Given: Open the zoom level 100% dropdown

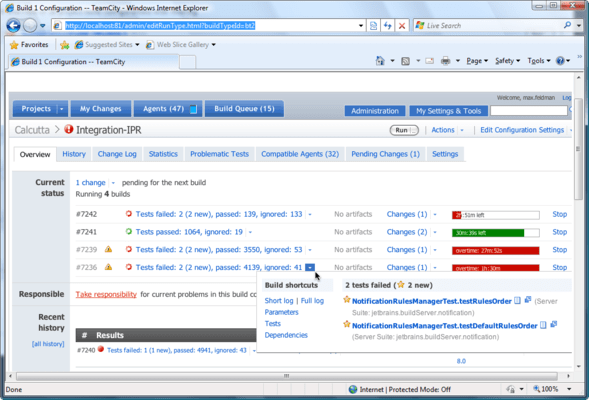Looking at the screenshot, I should (569, 389).
